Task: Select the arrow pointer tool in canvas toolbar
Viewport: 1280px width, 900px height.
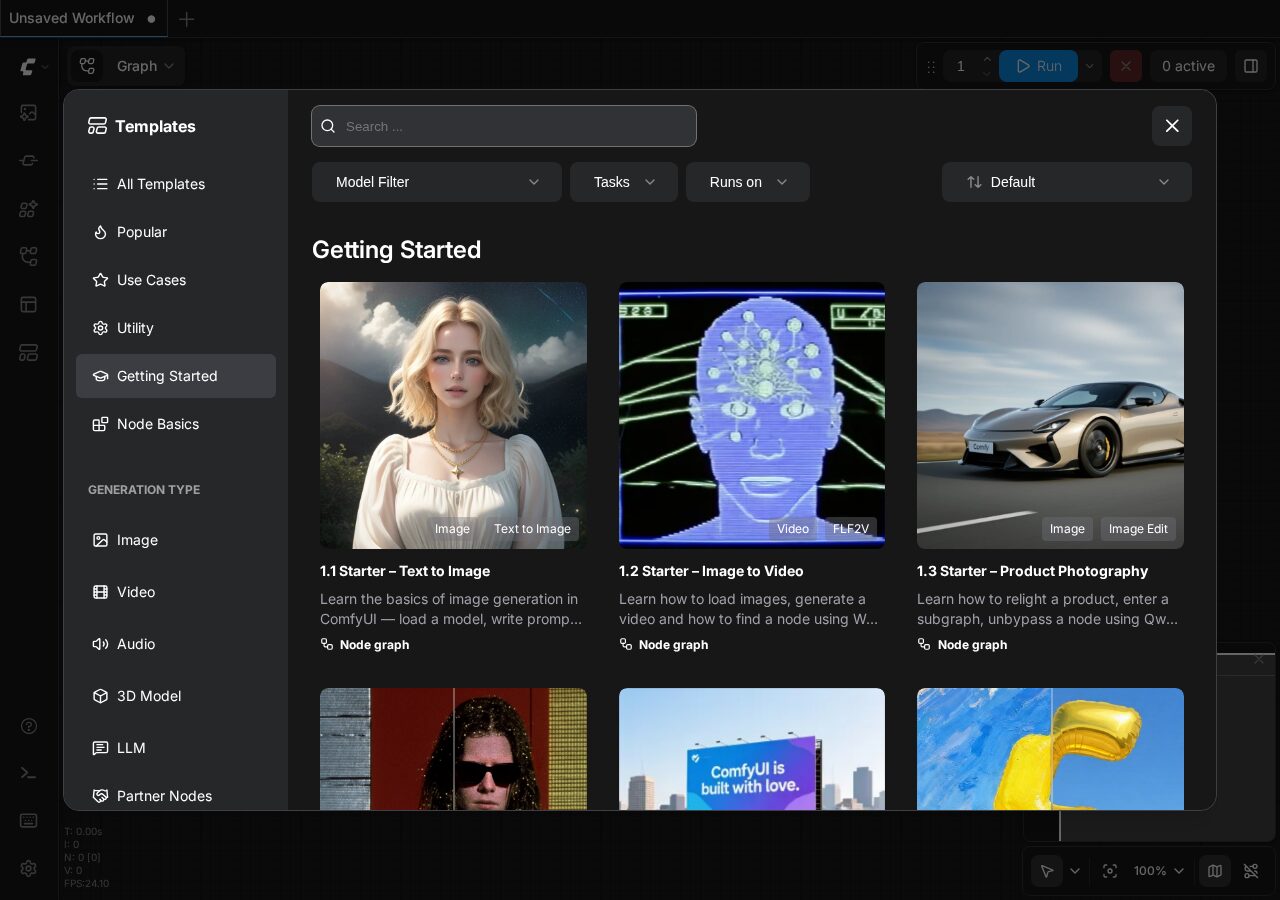Action: (1047, 871)
